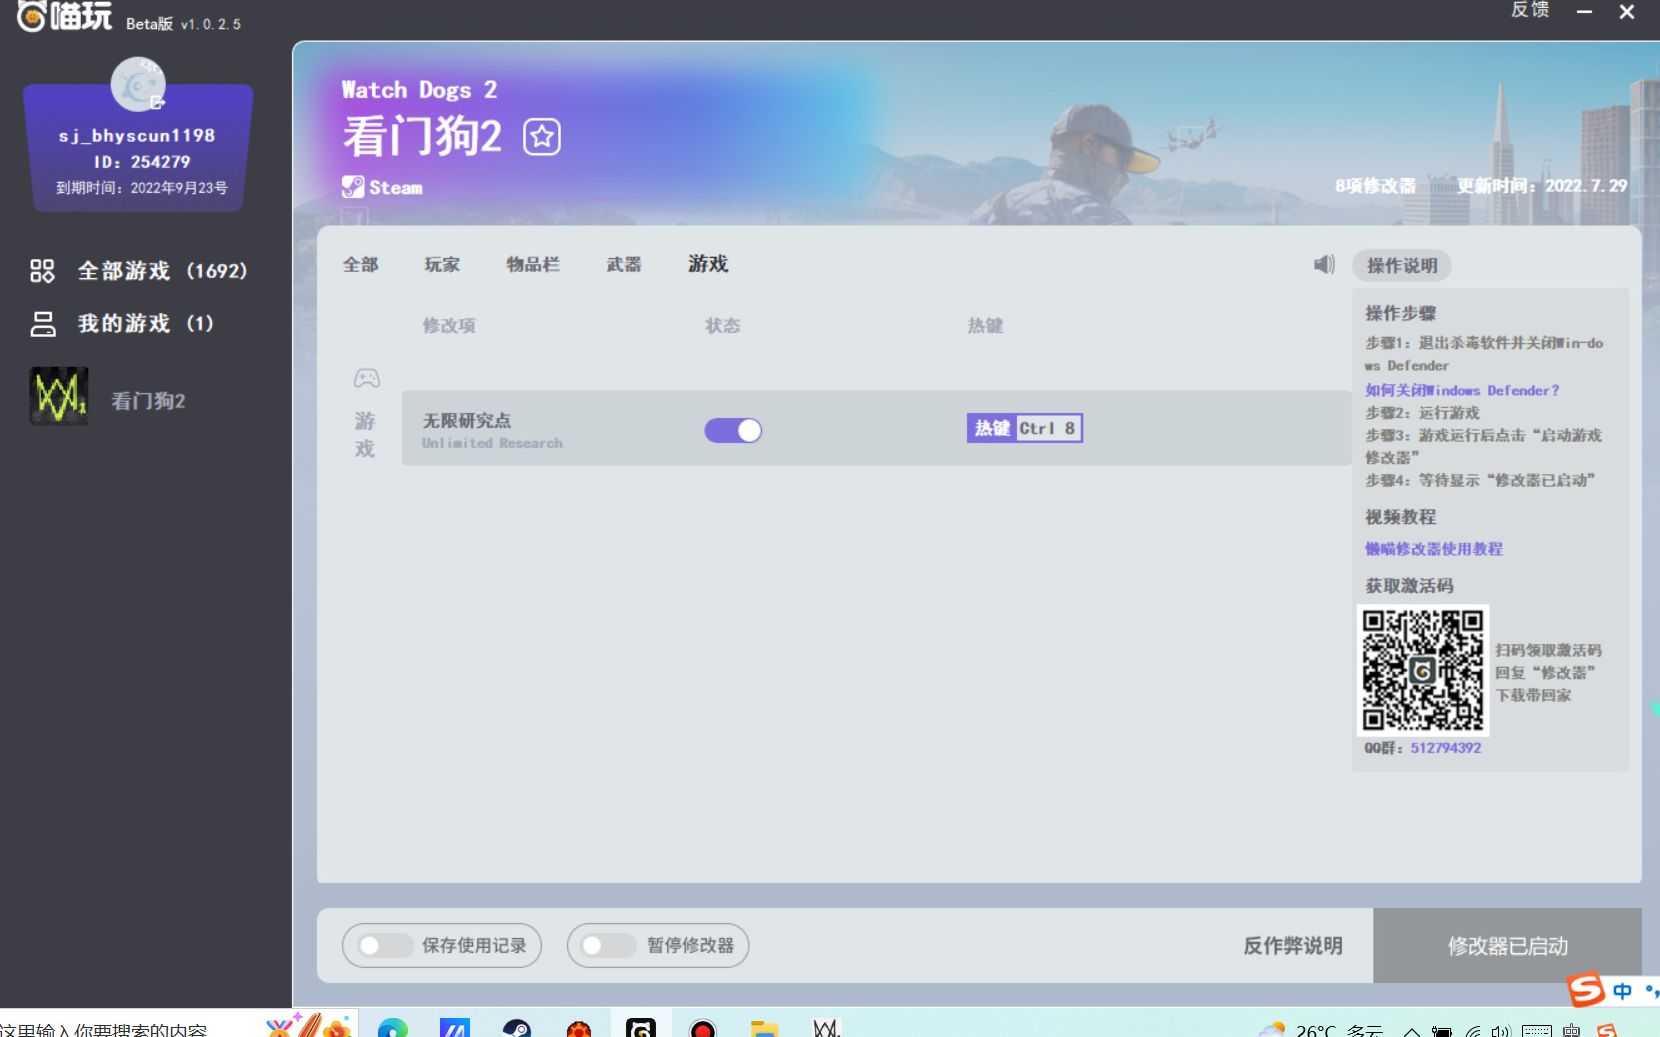Click the Watch Dogs 2 icon on taskbar

[826, 1028]
